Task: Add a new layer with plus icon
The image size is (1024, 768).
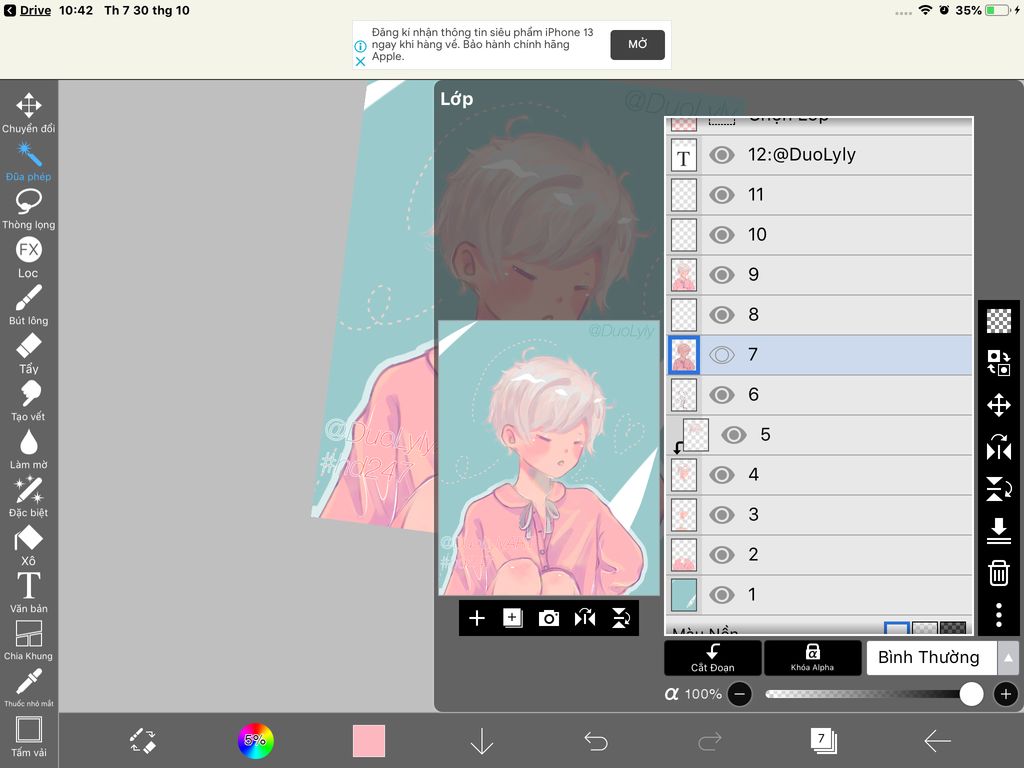Action: click(477, 618)
